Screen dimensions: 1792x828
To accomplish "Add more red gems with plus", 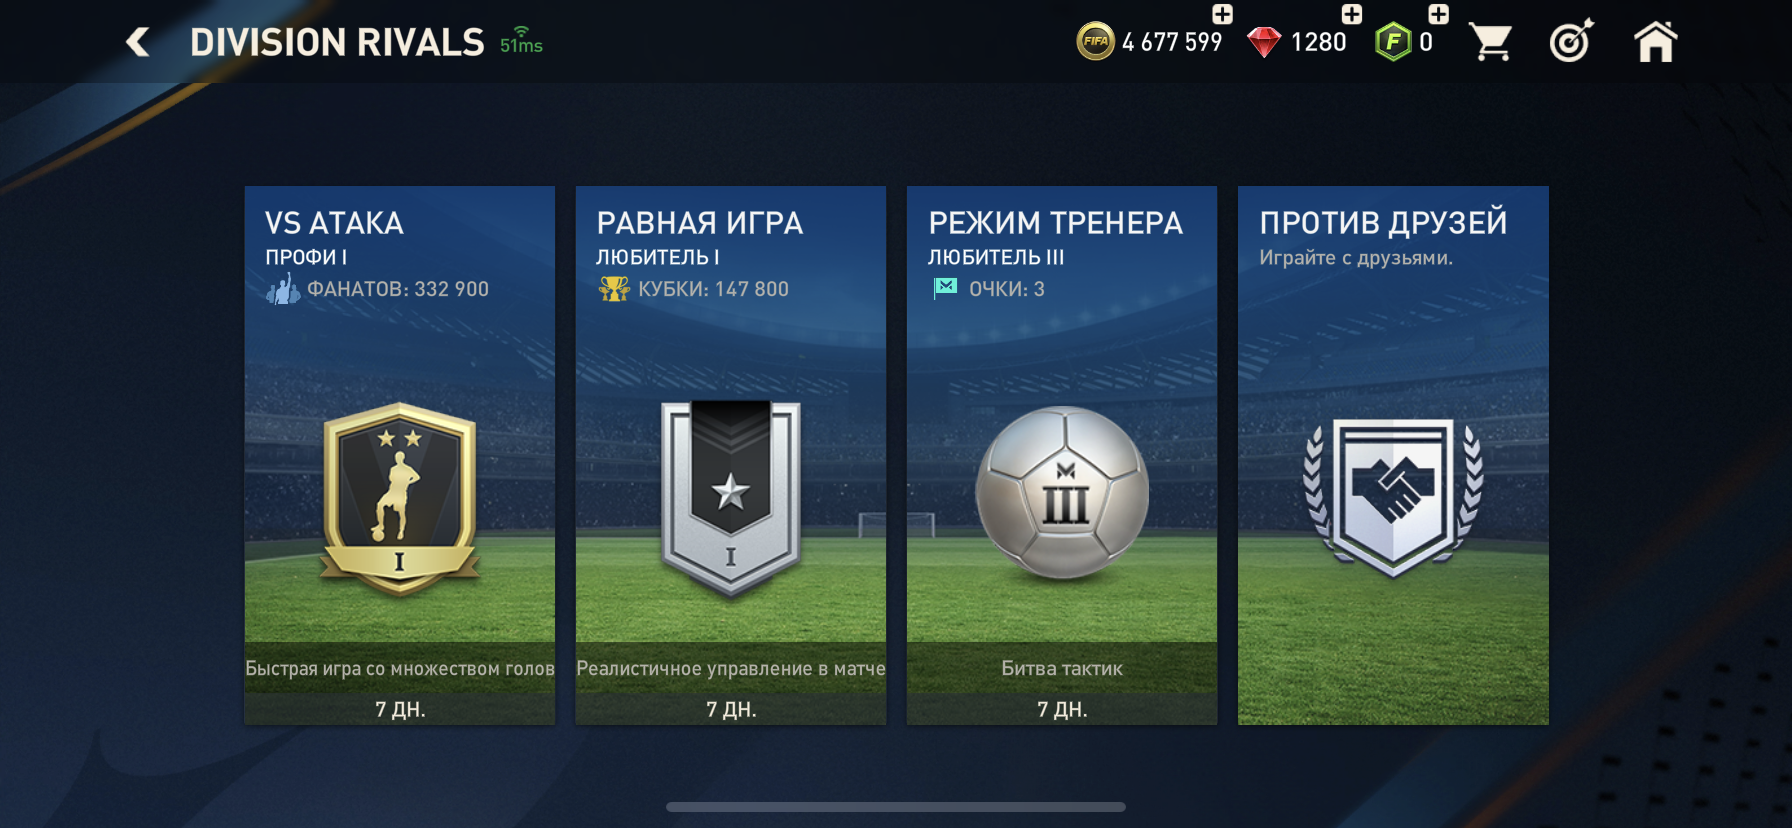I will pos(1351,14).
